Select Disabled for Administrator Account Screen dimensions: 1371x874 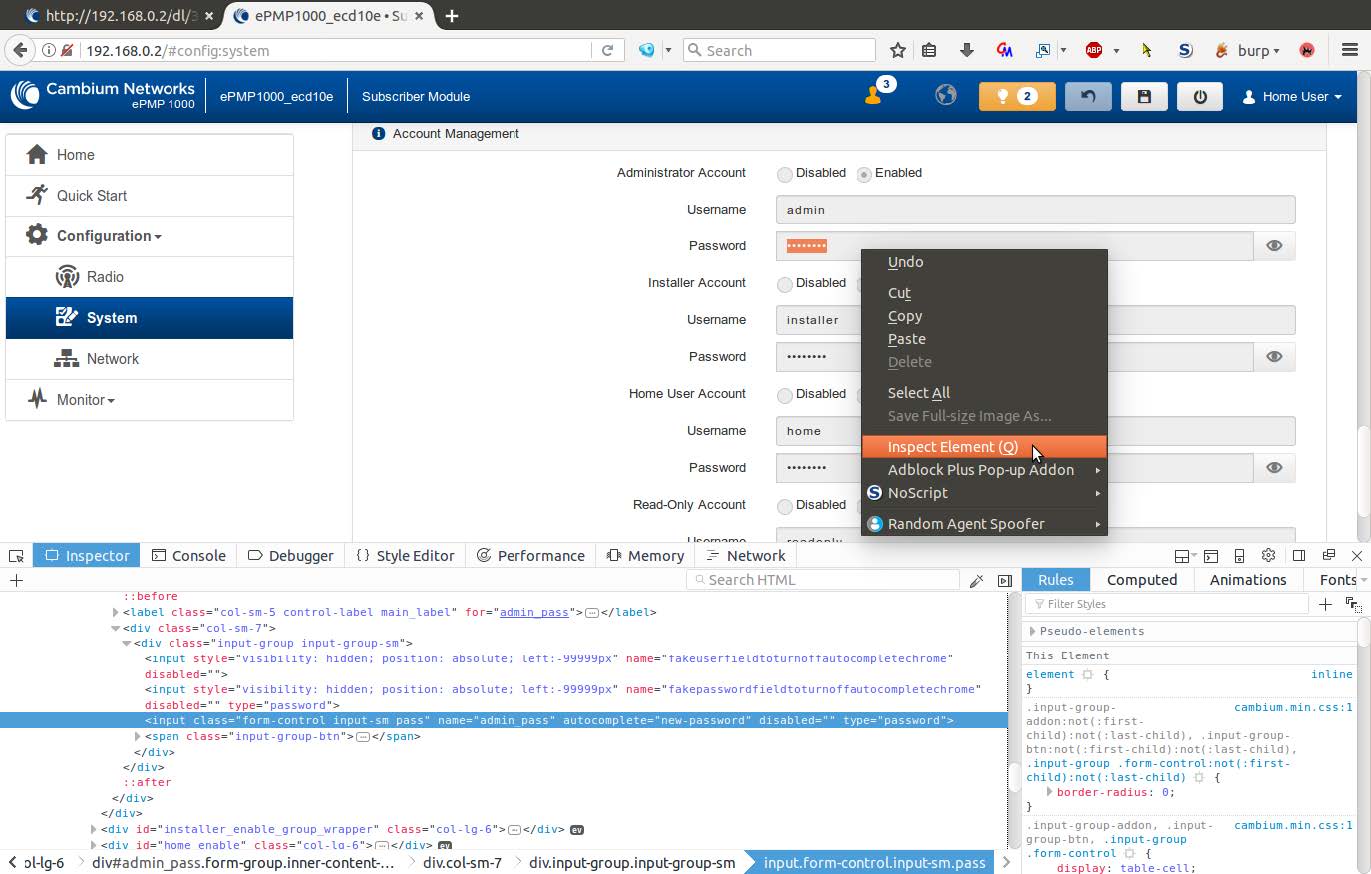pyautogui.click(x=785, y=174)
